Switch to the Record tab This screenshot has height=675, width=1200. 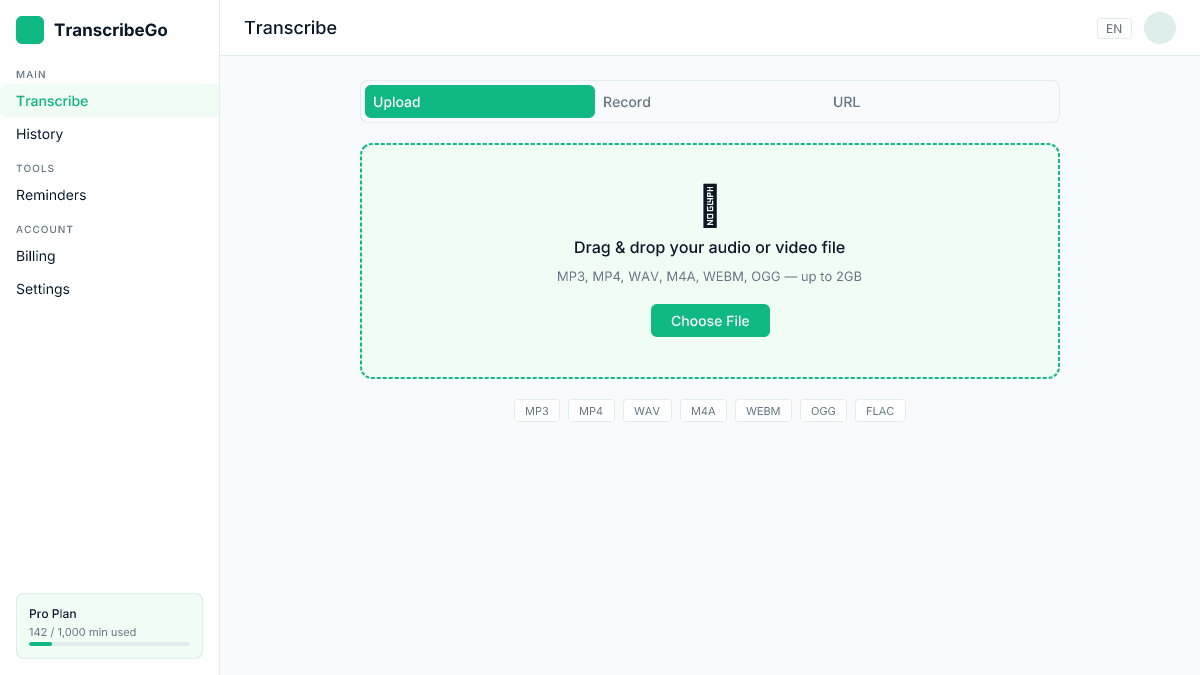[627, 101]
